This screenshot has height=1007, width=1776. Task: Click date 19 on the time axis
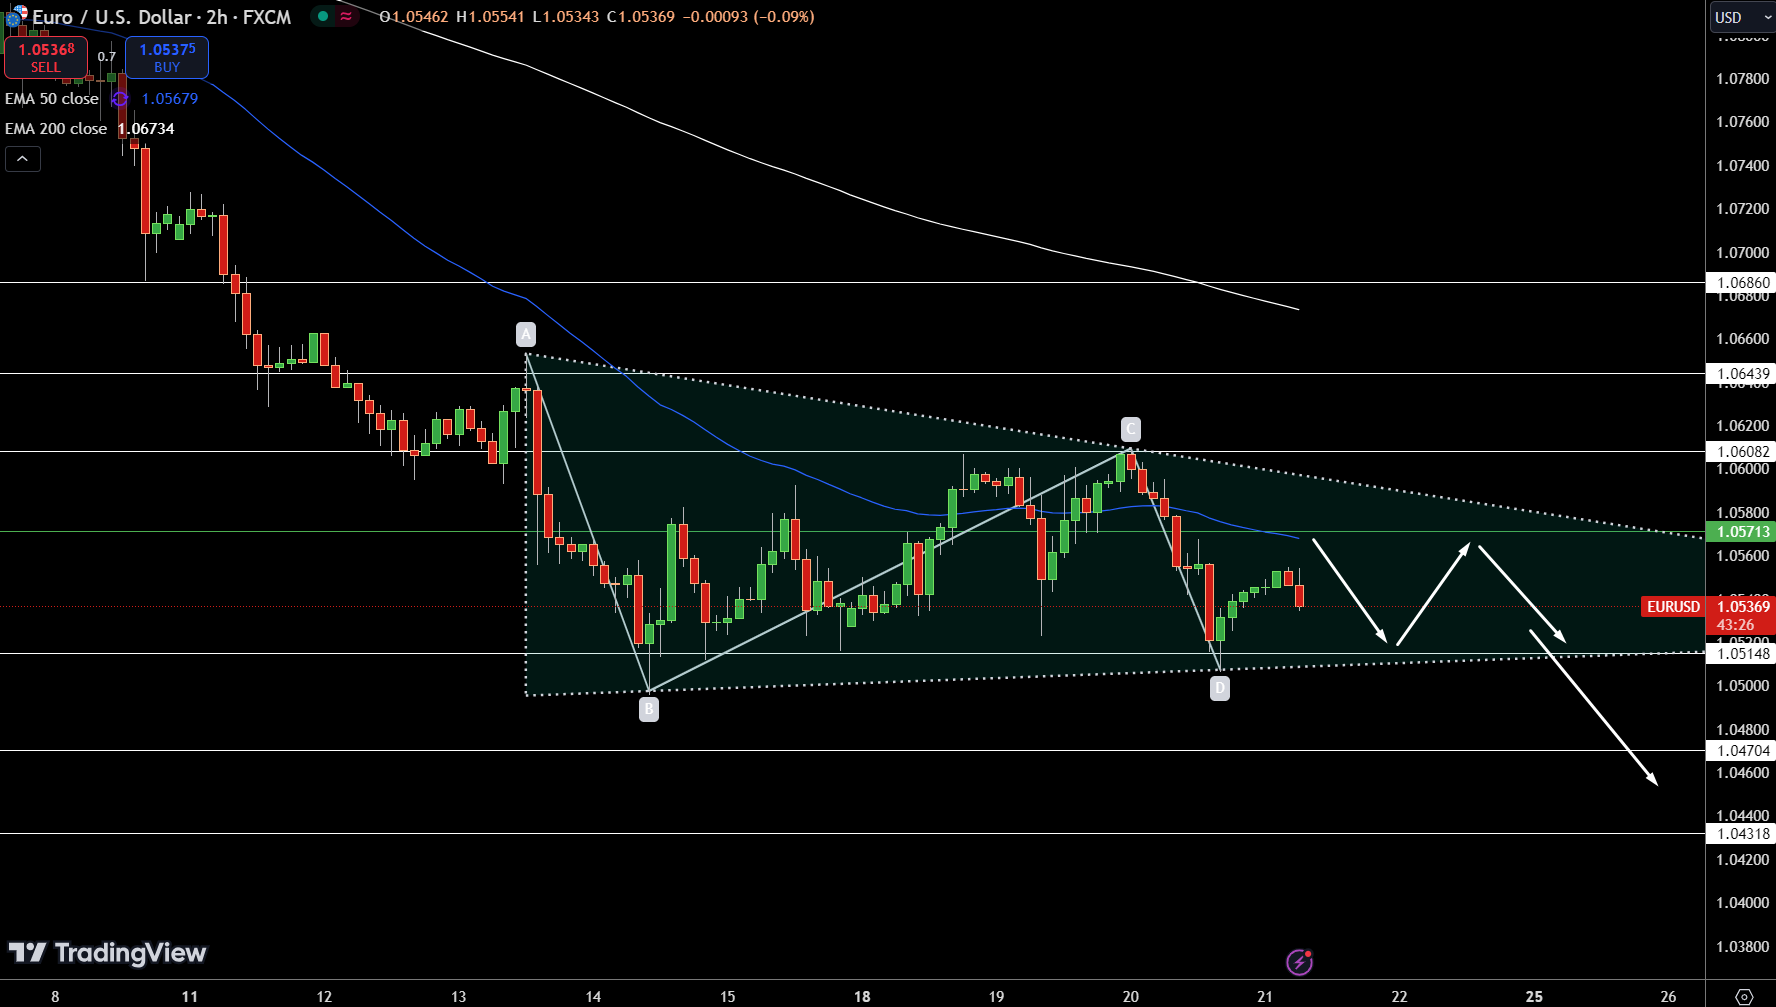996,996
